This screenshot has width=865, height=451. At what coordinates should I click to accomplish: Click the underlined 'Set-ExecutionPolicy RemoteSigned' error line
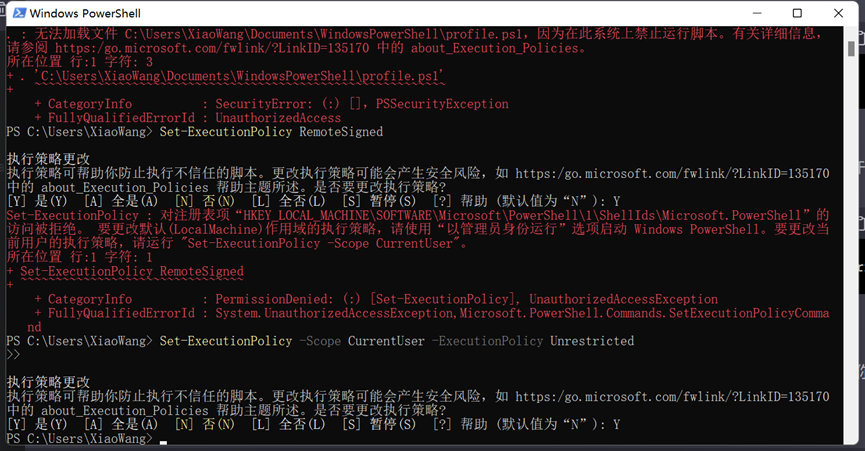pyautogui.click(x=132, y=271)
